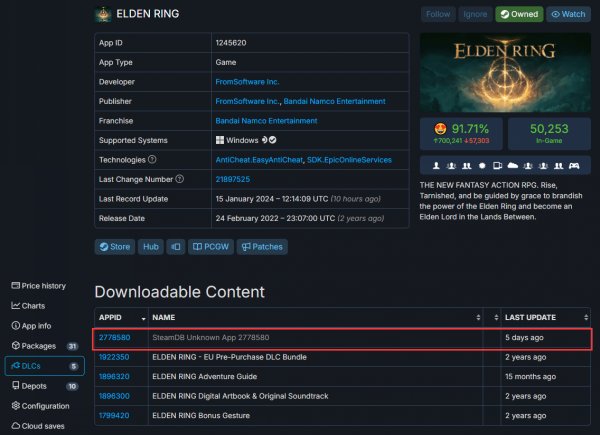Open PCGW wiki button

(x=211, y=247)
